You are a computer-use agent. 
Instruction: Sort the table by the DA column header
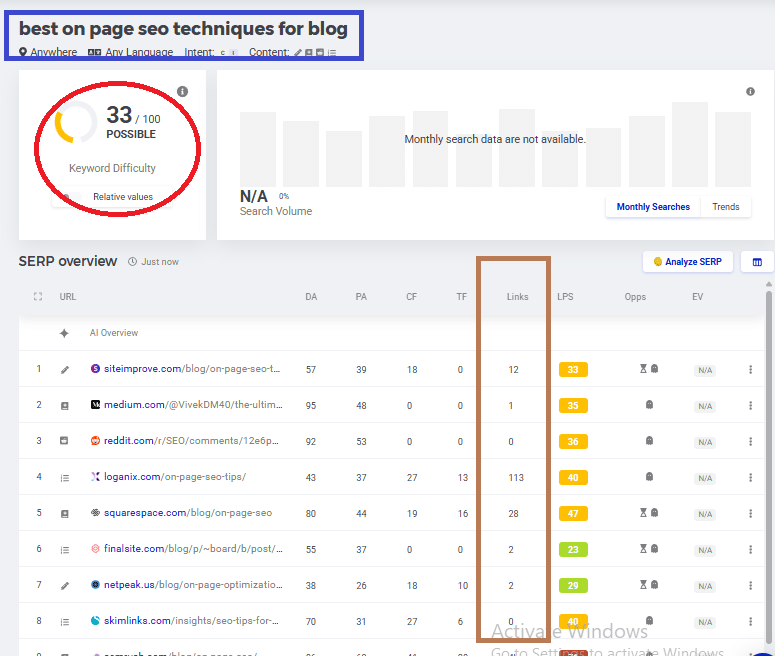point(311,297)
